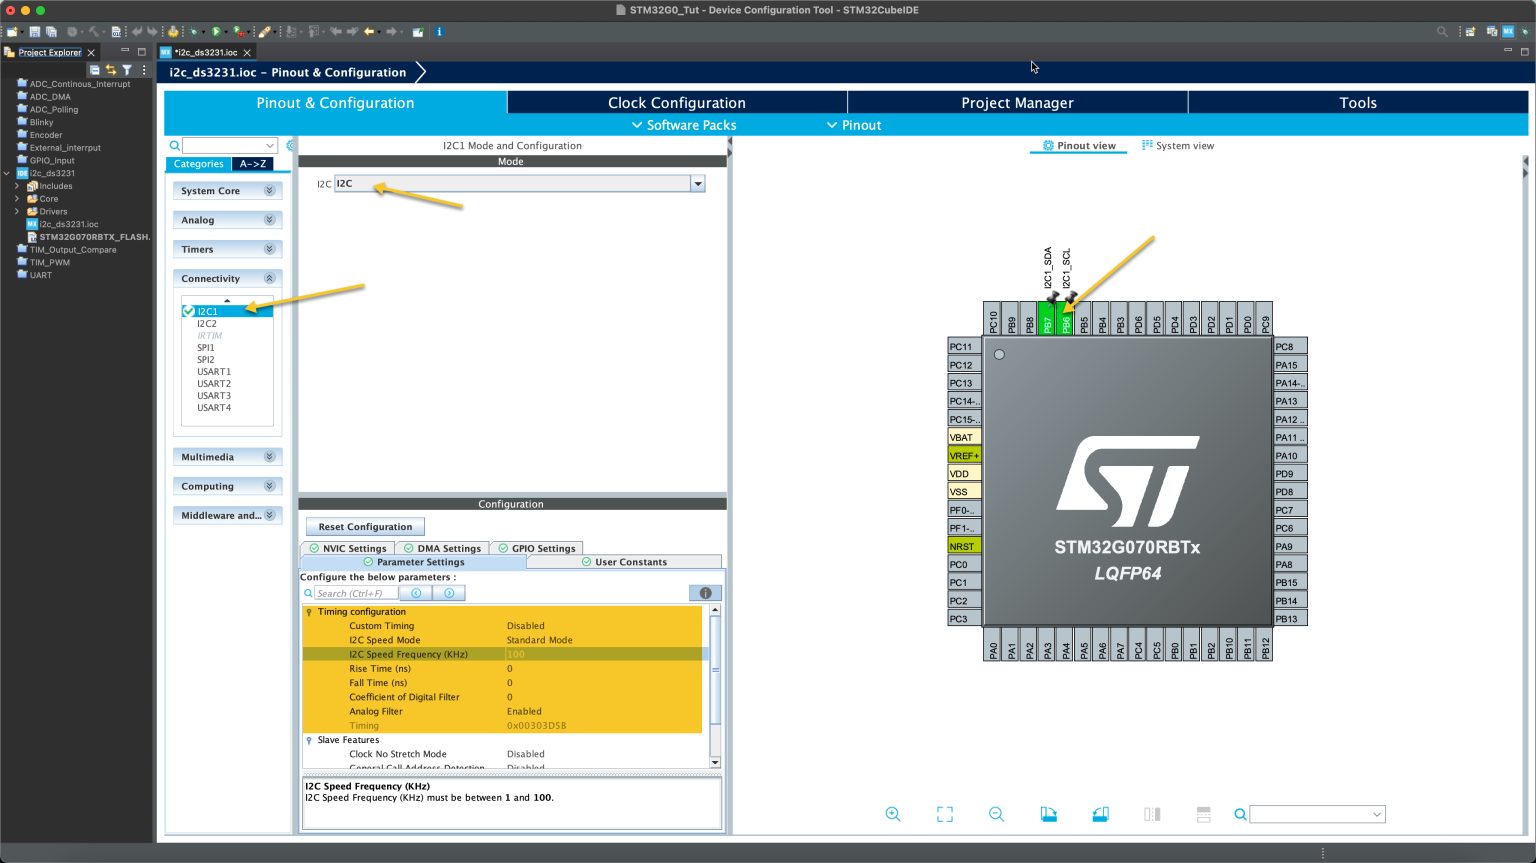This screenshot has width=1536, height=863.
Task: Run the project using the green play icon
Action: [x=215, y=31]
